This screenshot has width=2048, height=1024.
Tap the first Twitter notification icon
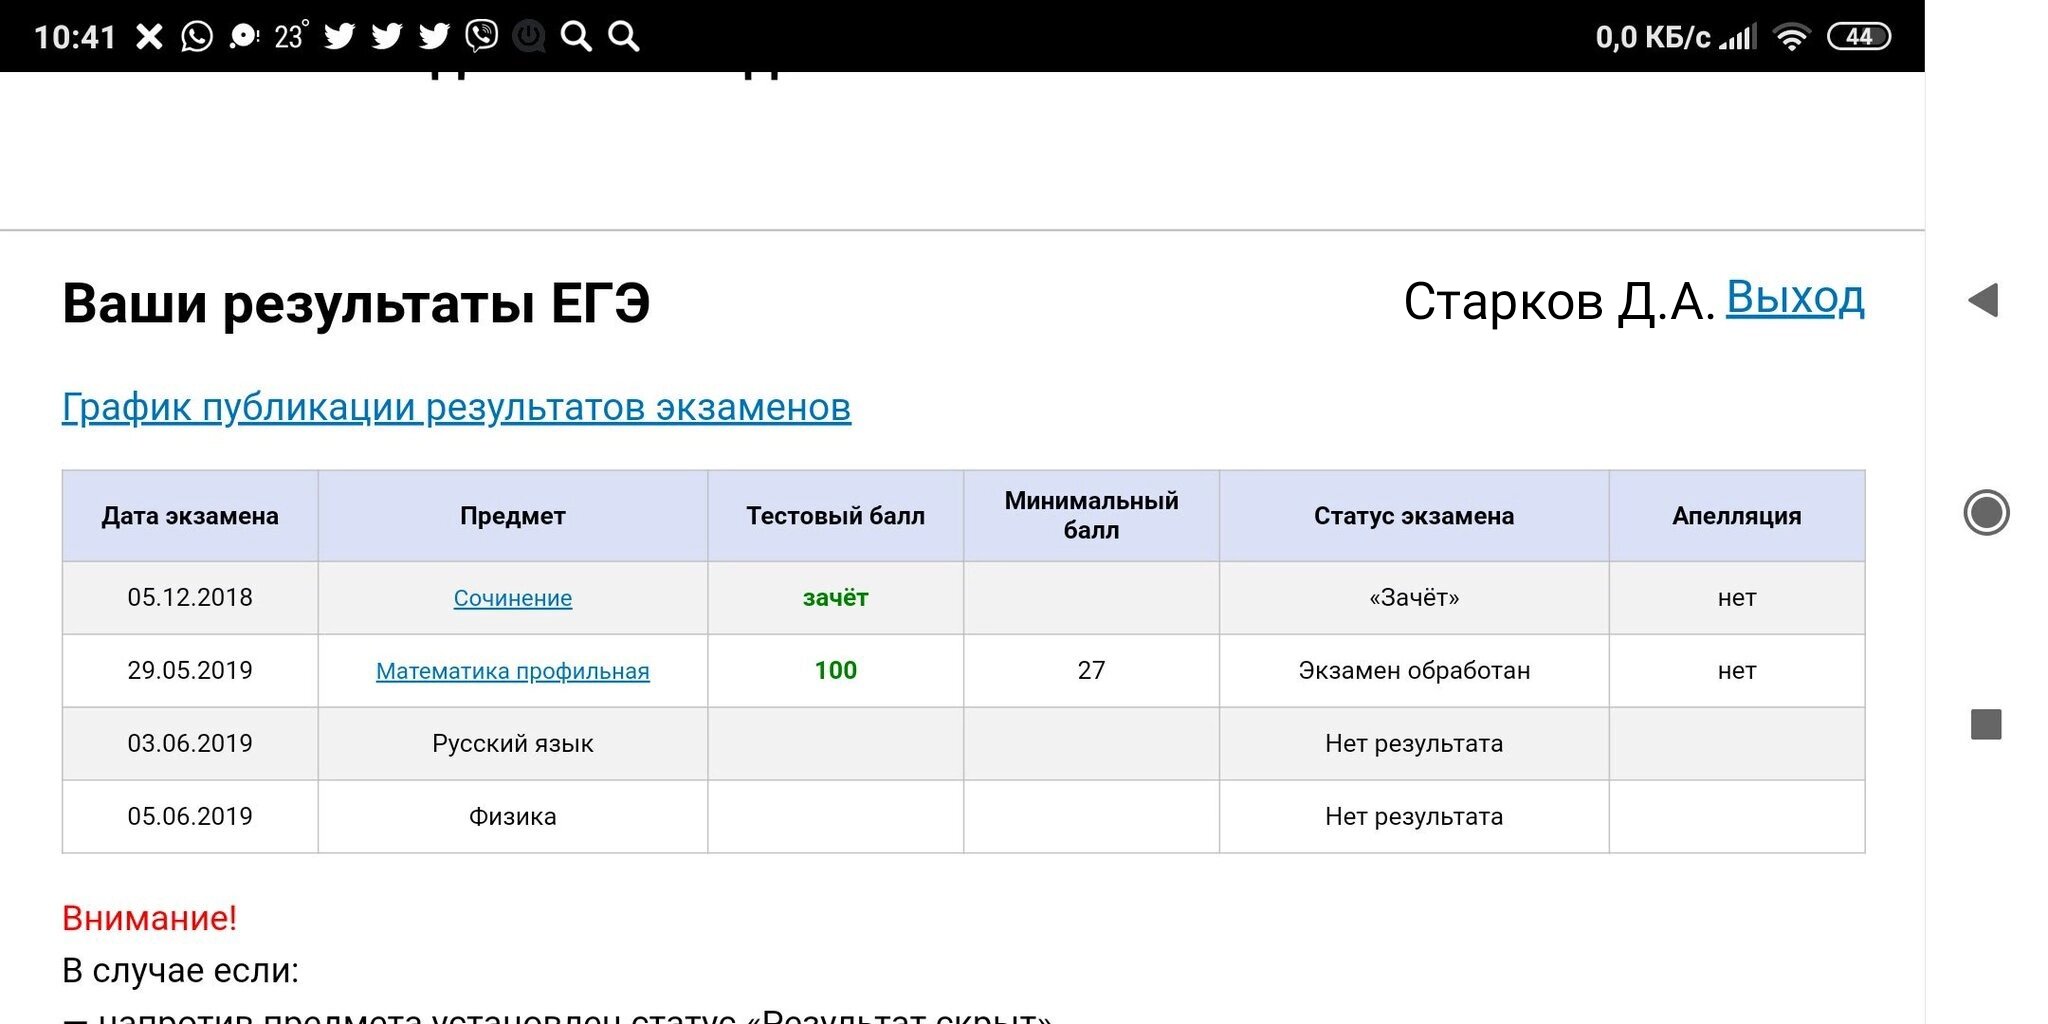(340, 37)
